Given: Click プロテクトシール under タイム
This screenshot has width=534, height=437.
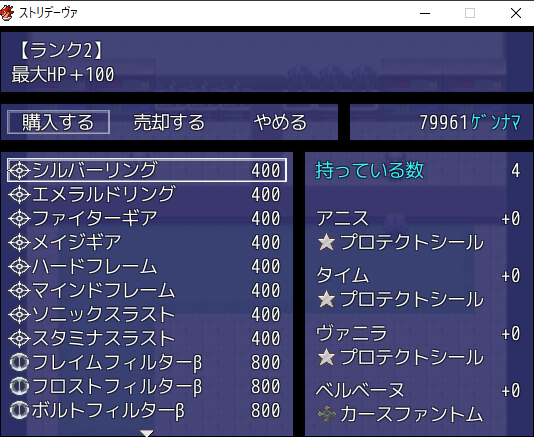Looking at the screenshot, I should pos(412,299).
